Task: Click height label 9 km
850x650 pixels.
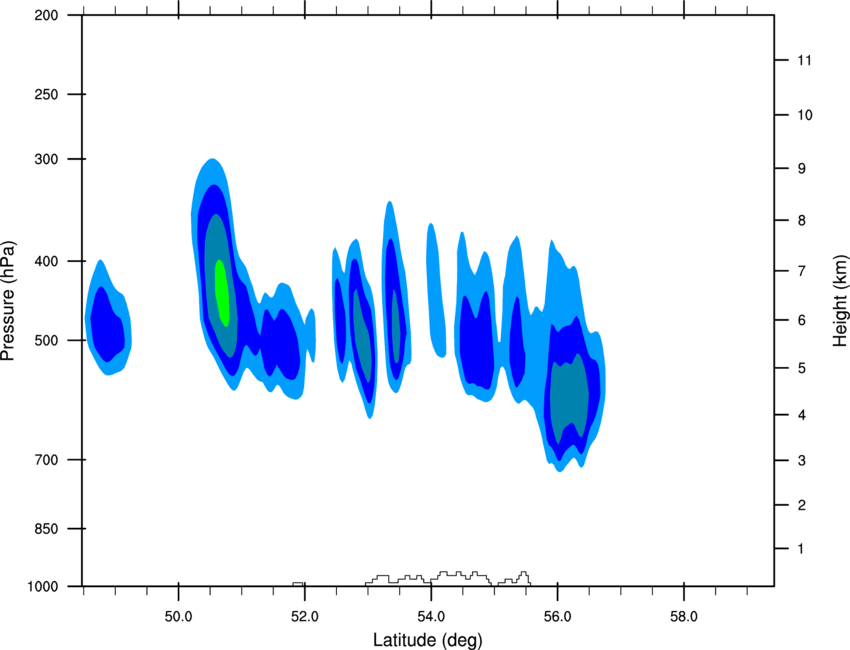Action: 802,169
